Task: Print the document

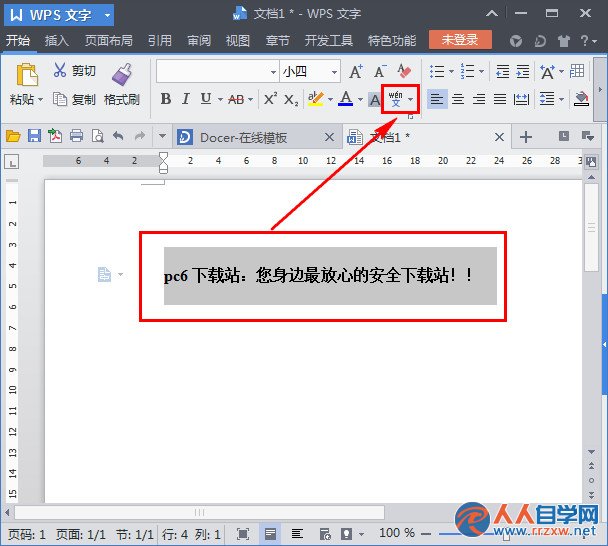Action: click(x=76, y=136)
